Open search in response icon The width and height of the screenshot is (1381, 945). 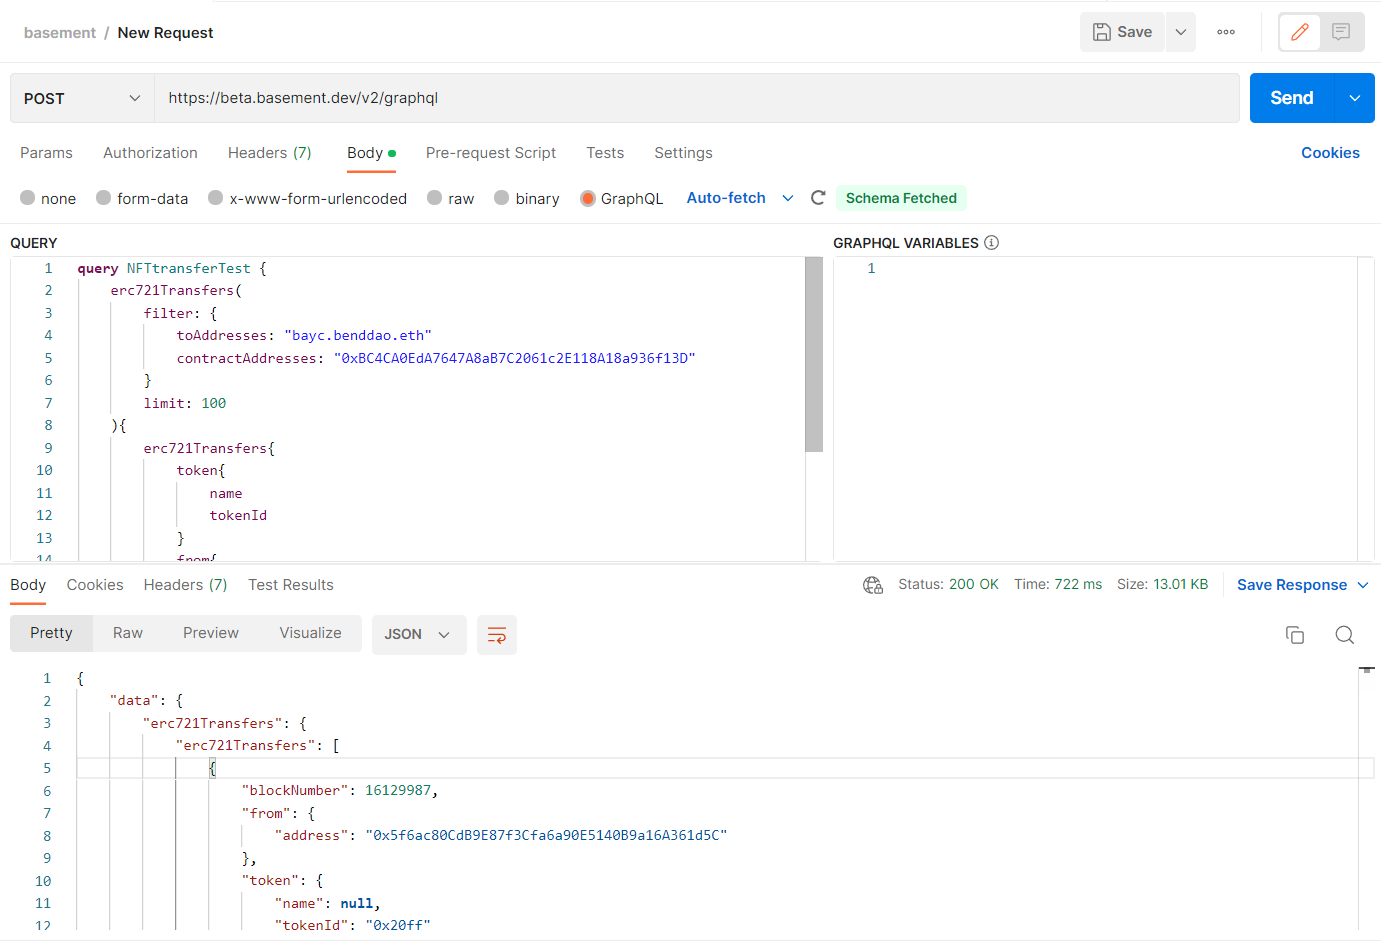(x=1344, y=634)
